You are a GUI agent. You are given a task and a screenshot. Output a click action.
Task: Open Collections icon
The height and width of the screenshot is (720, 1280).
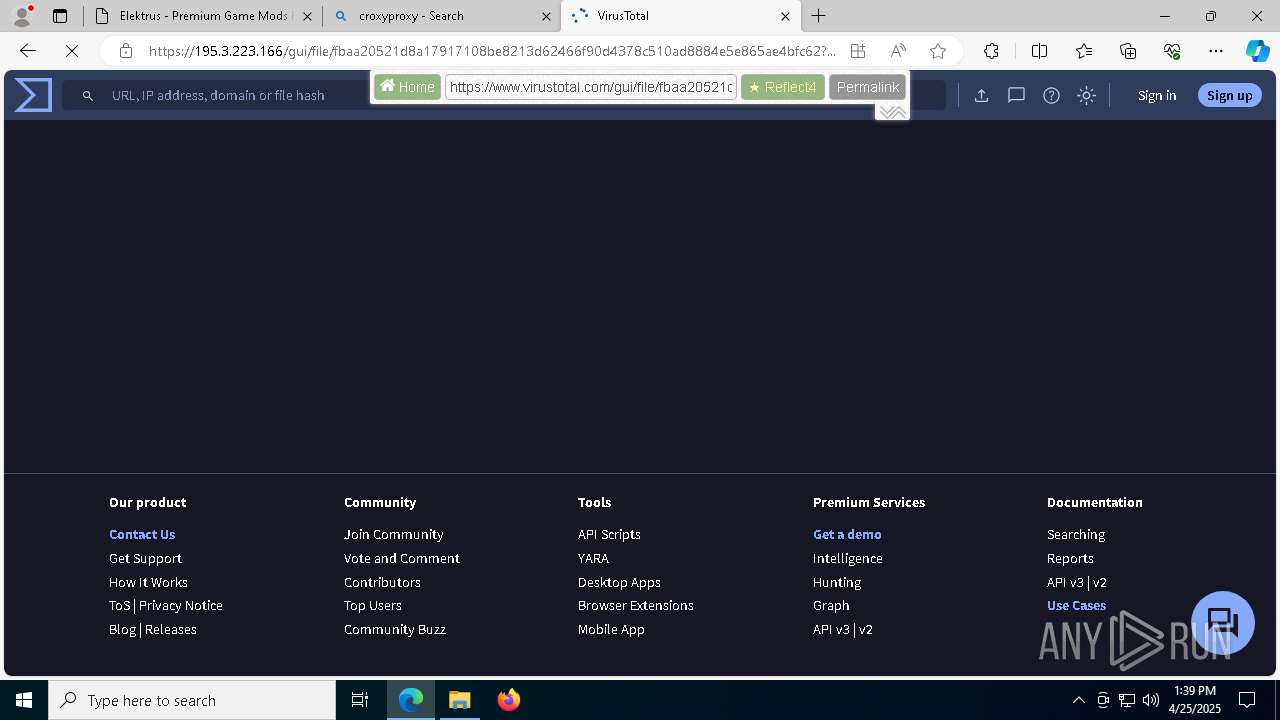[1128, 51]
